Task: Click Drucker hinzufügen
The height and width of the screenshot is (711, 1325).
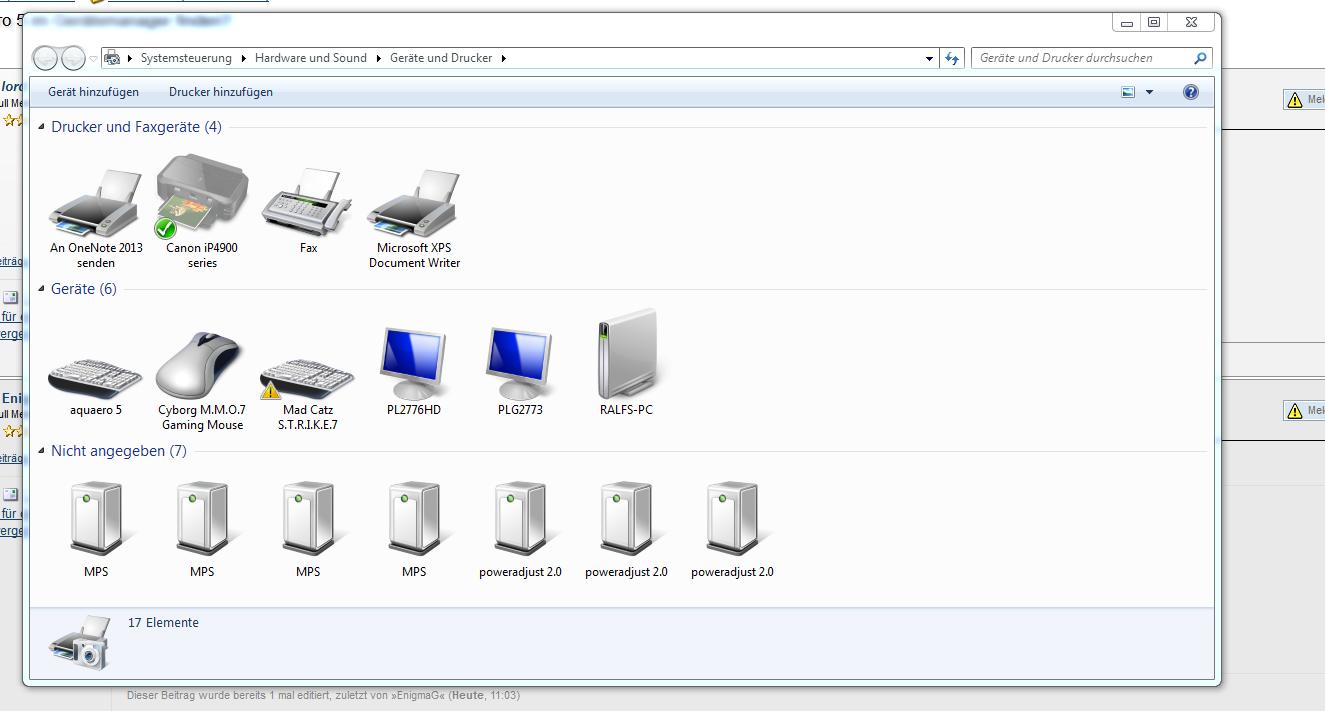Action: tap(221, 92)
